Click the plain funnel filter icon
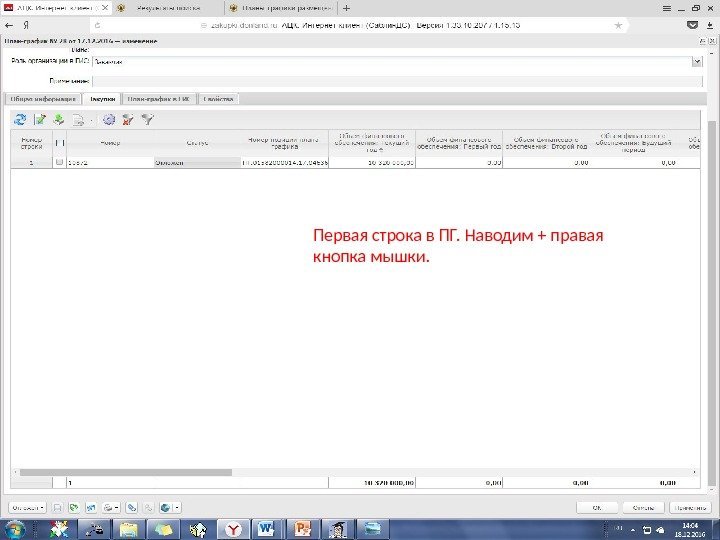The width and height of the screenshot is (720, 540). pyautogui.click(x=147, y=120)
